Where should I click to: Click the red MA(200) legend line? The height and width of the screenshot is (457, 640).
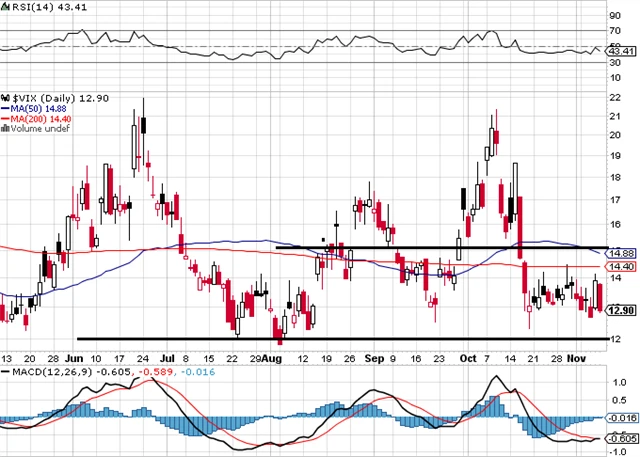tap(5, 116)
